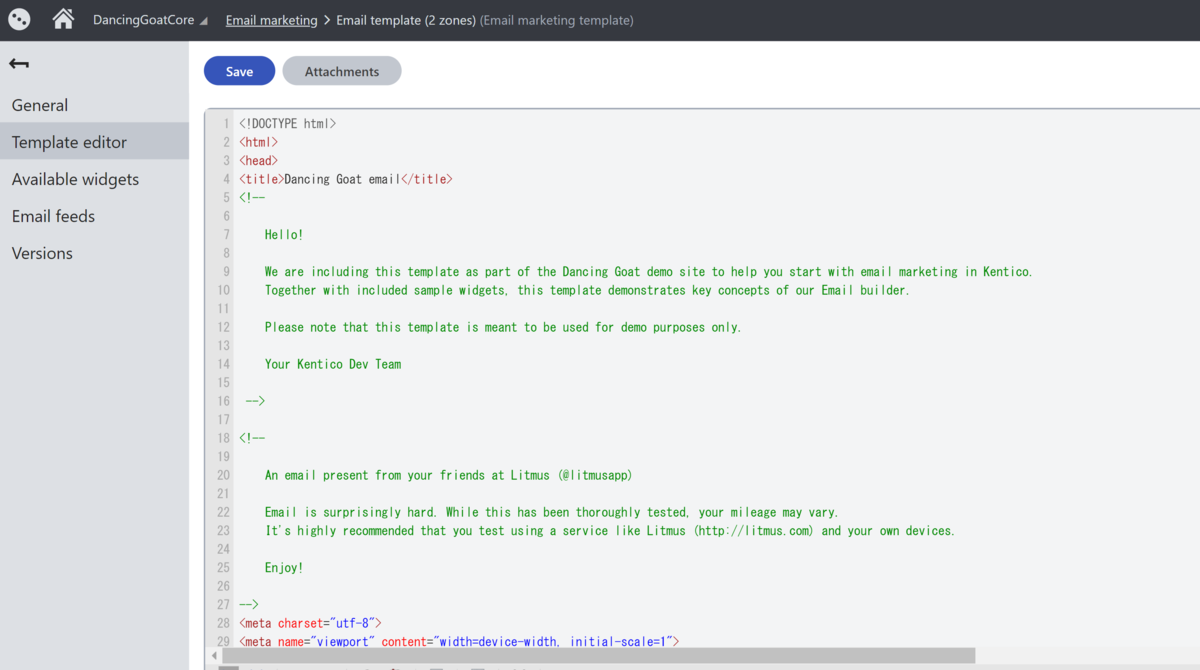Switch to Available widgets tab

[94, 179]
